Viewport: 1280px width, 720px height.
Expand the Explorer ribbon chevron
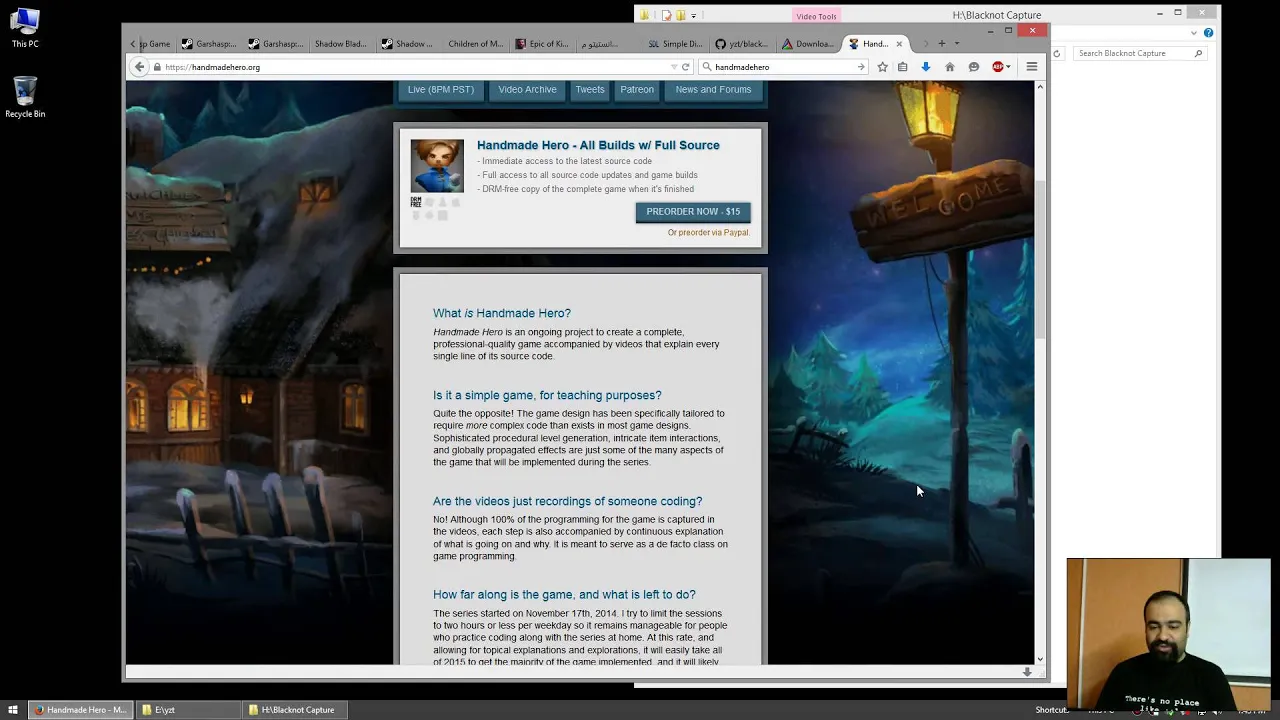click(x=1194, y=33)
